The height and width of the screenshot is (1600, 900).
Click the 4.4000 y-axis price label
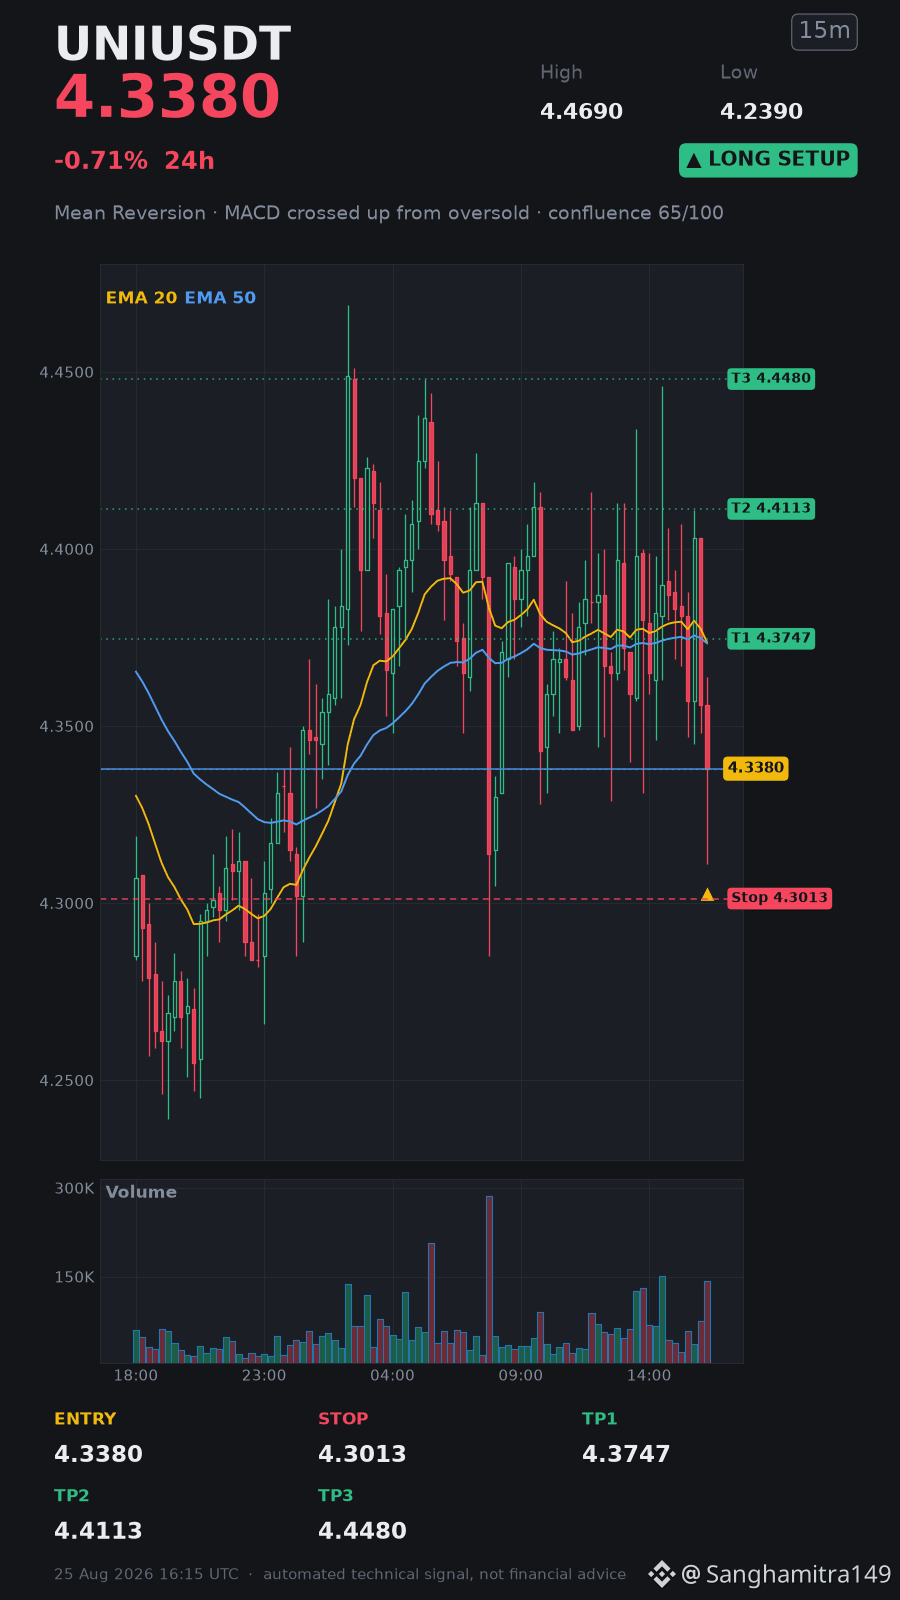click(66, 550)
